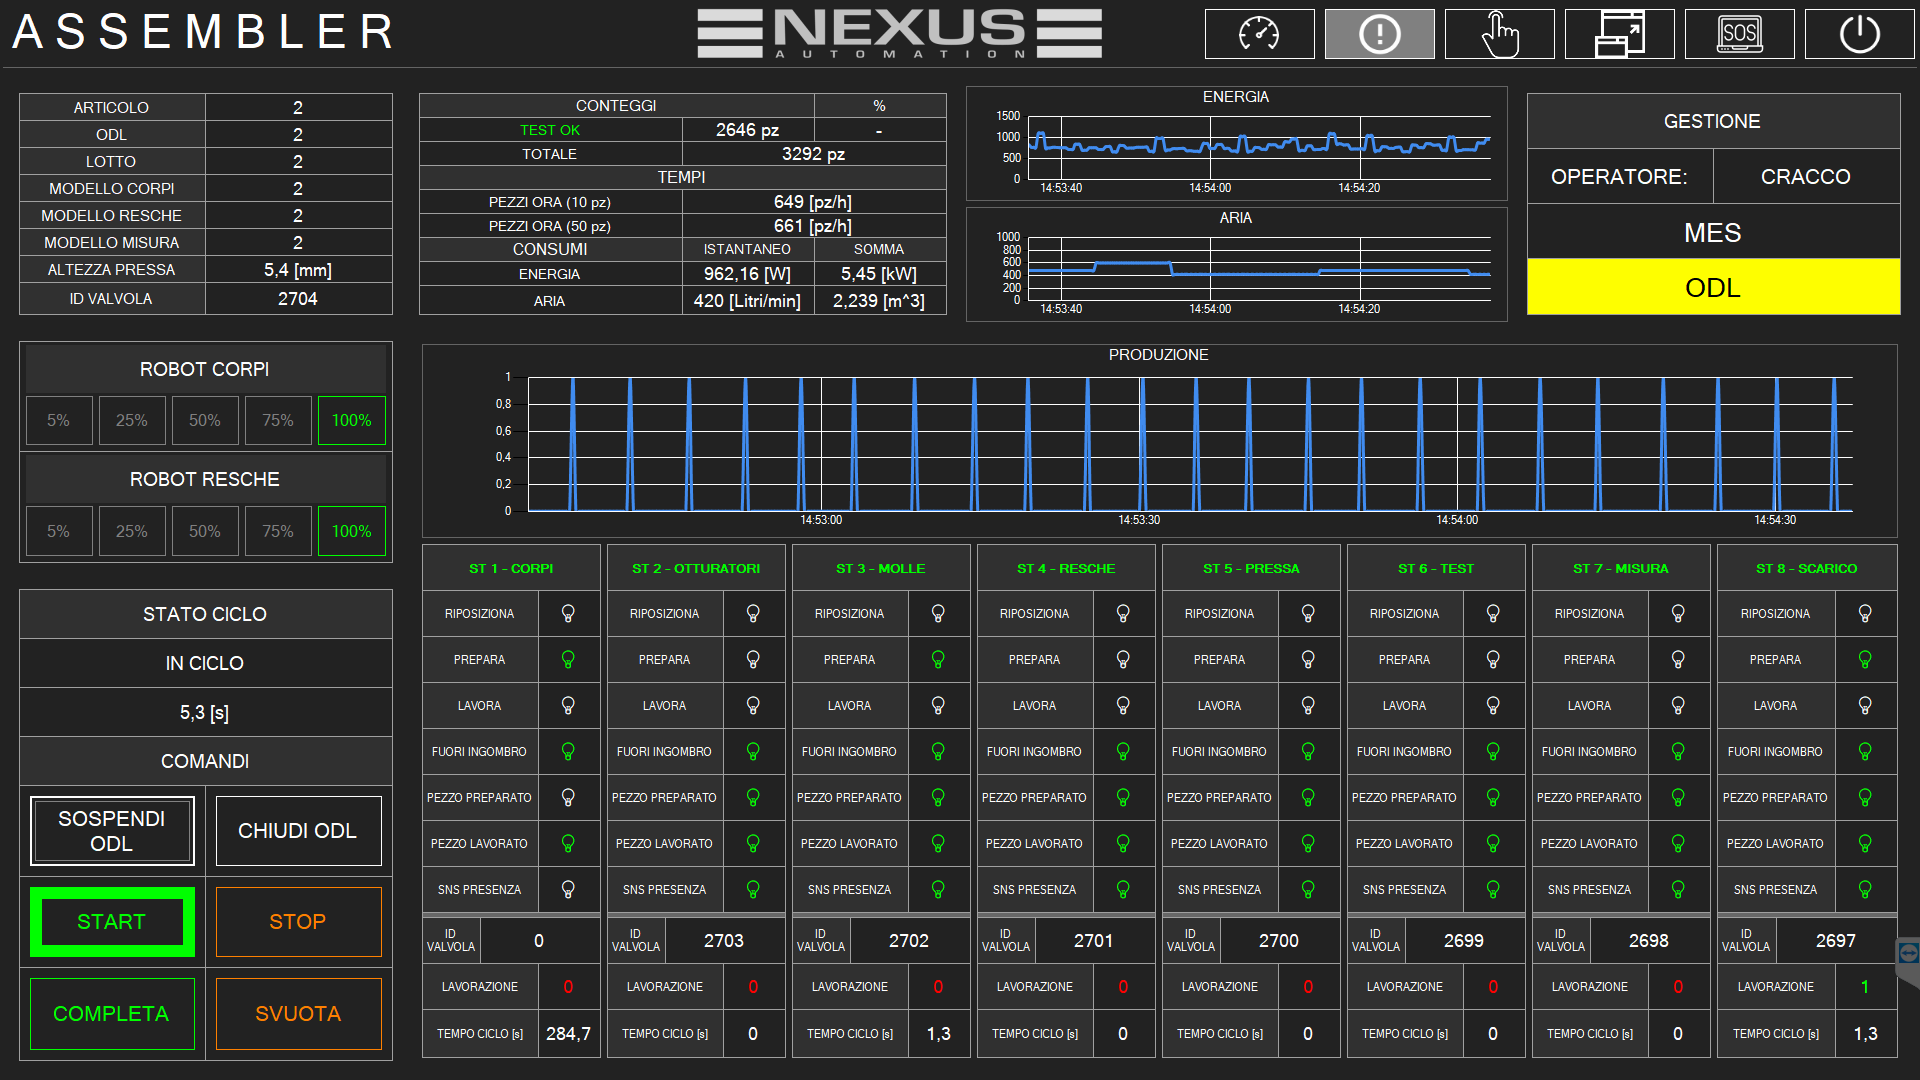The width and height of the screenshot is (1920, 1080).
Task: Click the power shutdown icon
Action: point(1859,34)
